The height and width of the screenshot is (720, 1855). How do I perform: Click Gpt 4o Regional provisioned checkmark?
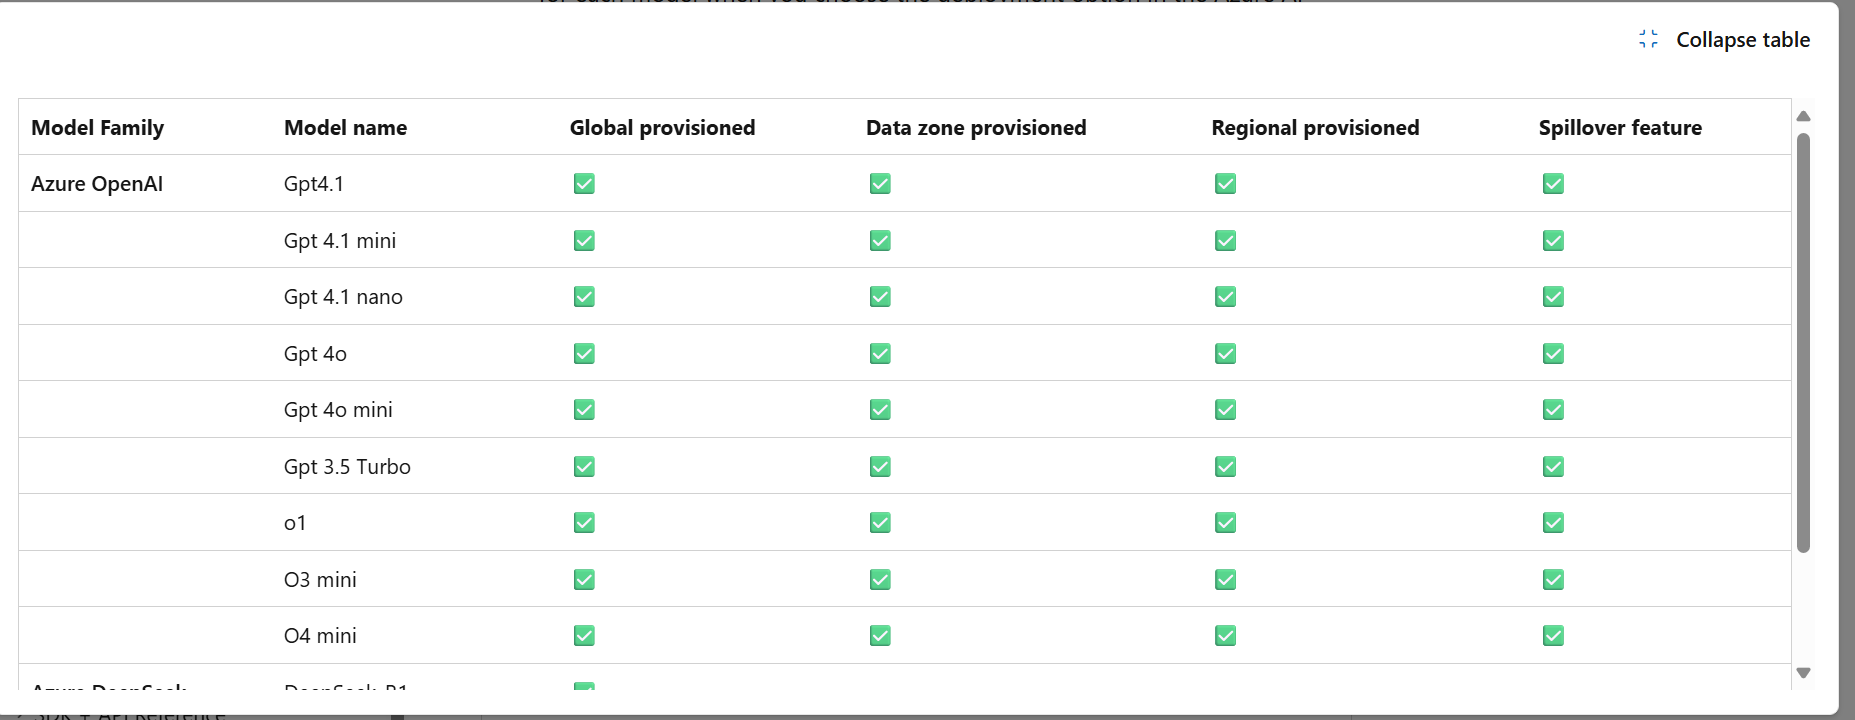pyautogui.click(x=1225, y=354)
